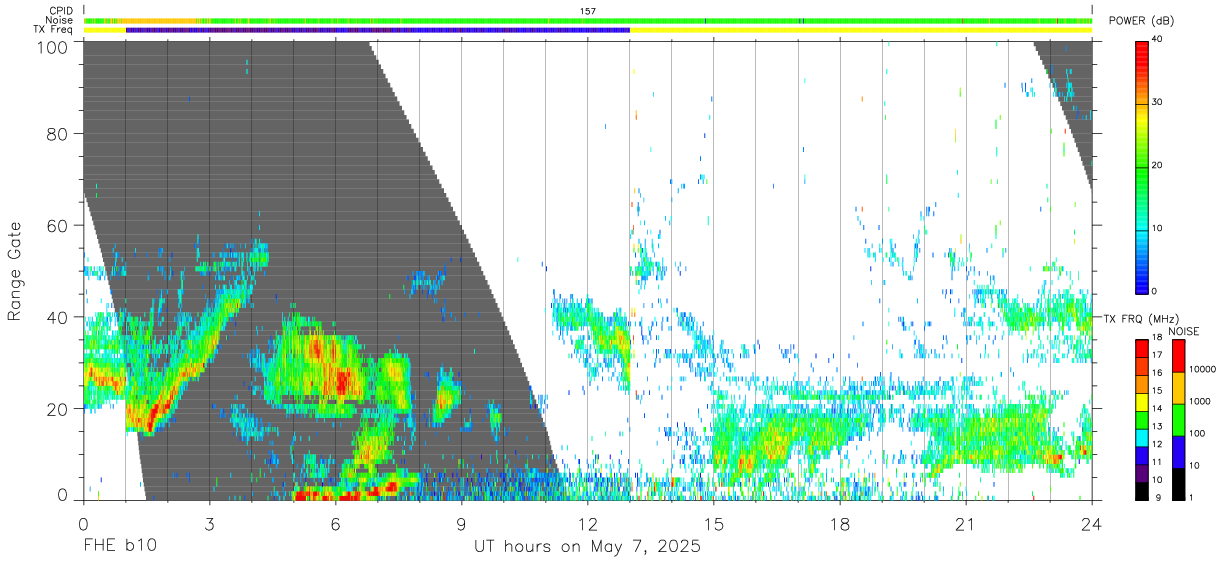The image size is (1228, 567).
Task: Click the CPID label at top left
Action: click(x=60, y=10)
